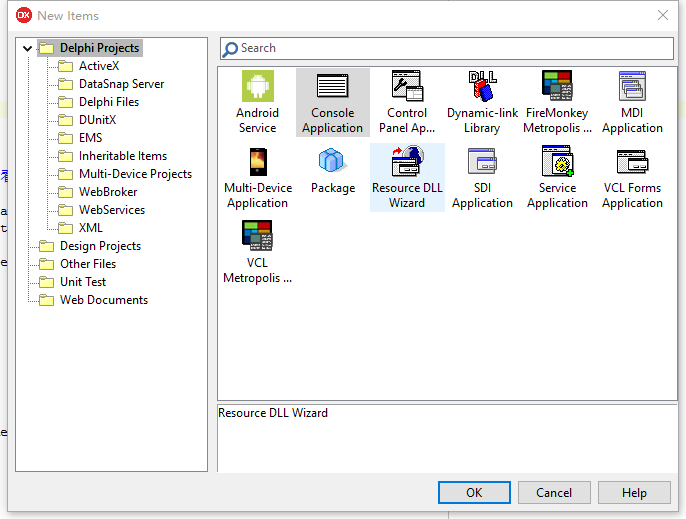The image size is (686, 519).
Task: Select the Multi-Device Application icon
Action: coord(258,161)
